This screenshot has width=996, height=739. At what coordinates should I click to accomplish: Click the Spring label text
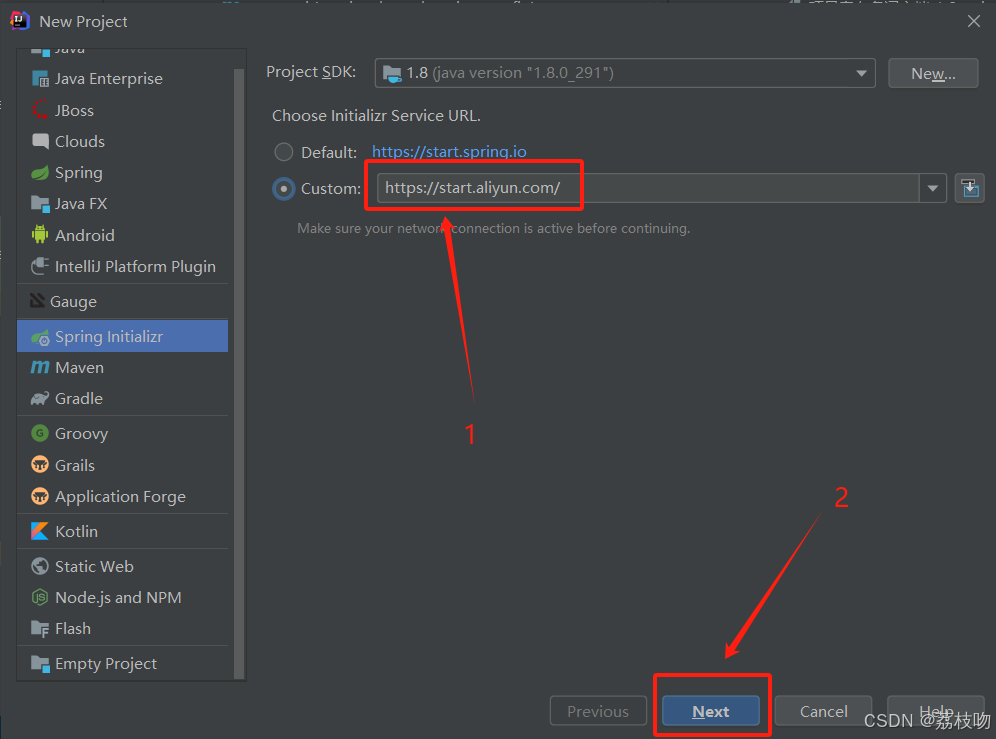point(78,173)
